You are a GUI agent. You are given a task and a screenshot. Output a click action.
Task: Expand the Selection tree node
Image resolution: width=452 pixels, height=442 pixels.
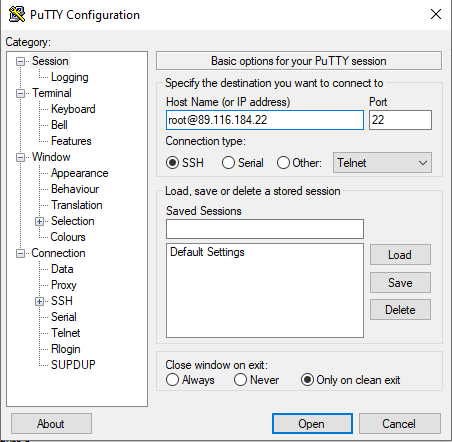click(x=39, y=221)
